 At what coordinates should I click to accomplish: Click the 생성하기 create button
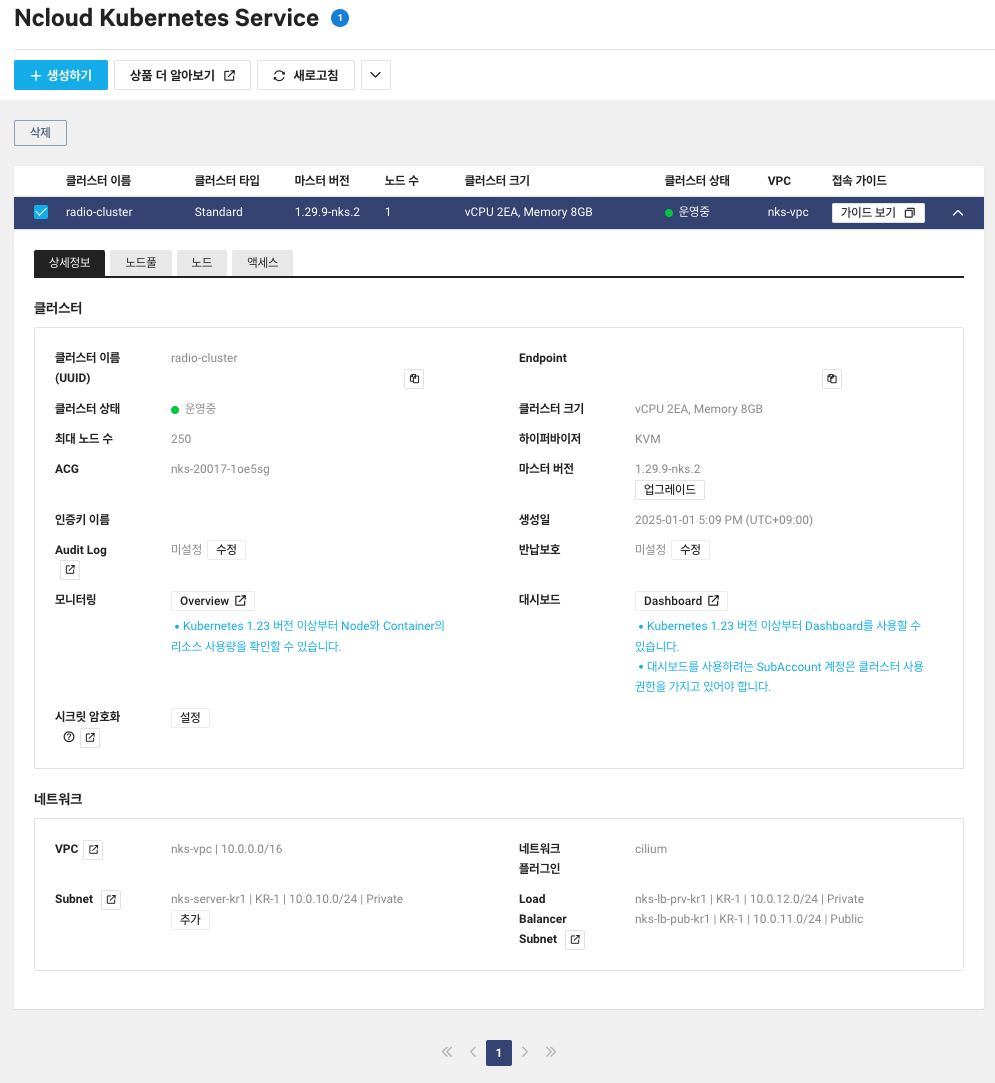(61, 75)
